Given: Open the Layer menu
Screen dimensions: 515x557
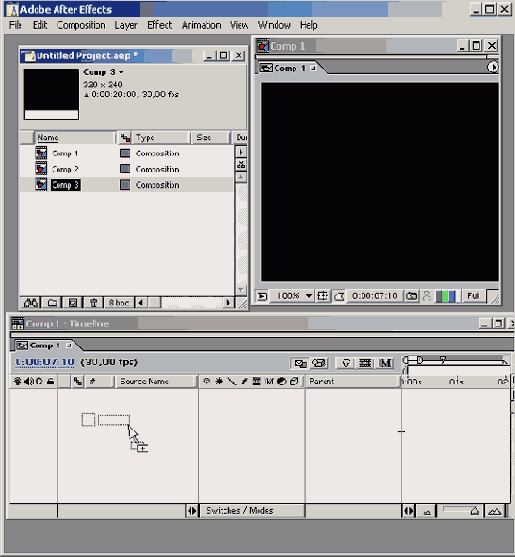Looking at the screenshot, I should point(126,25).
